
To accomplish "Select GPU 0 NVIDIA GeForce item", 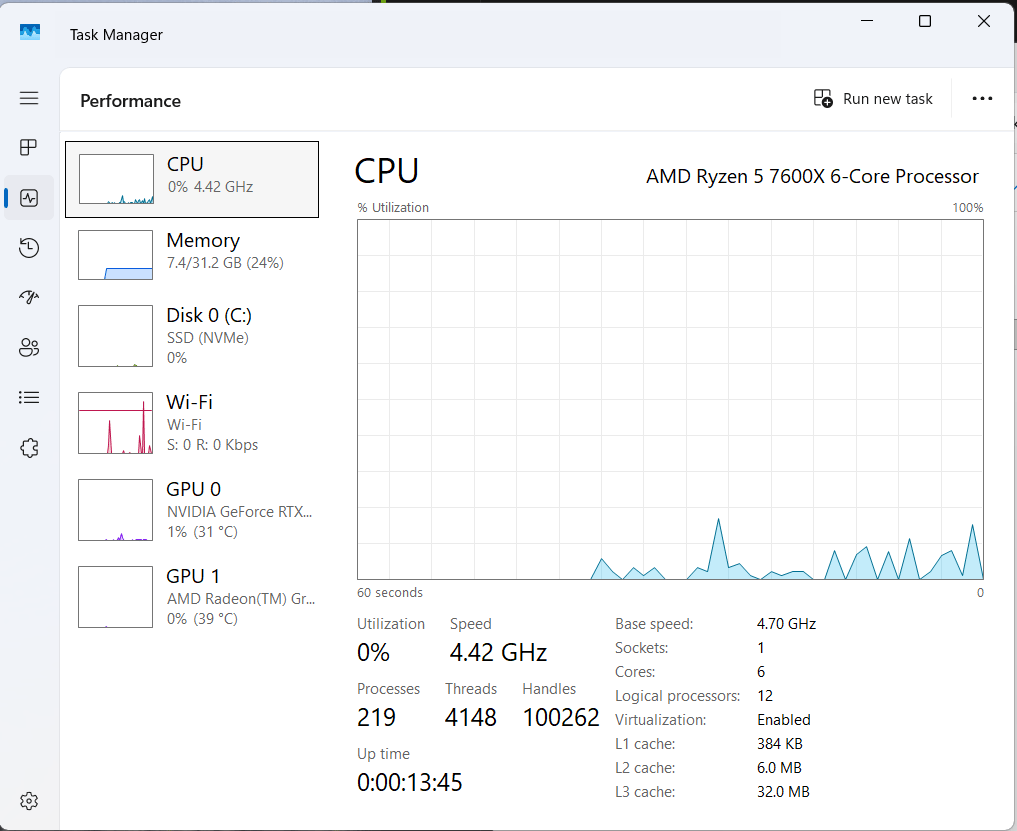I will tap(192, 510).
